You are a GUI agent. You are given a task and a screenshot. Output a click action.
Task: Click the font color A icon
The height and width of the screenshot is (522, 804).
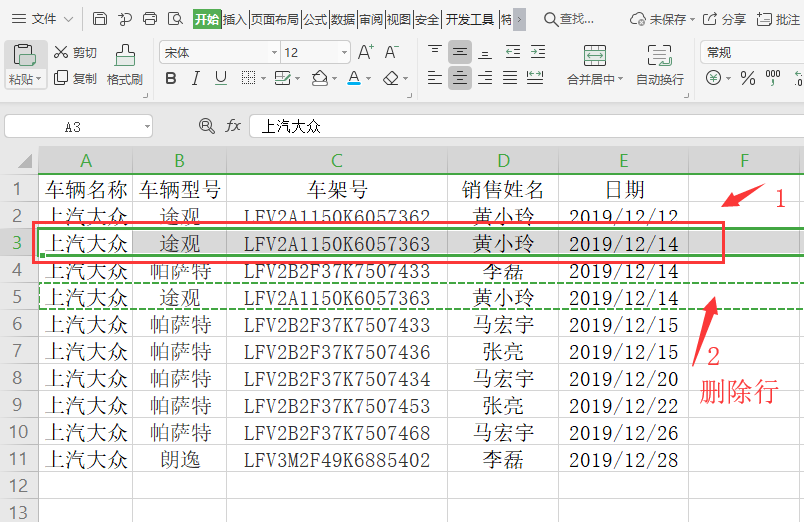tap(354, 78)
